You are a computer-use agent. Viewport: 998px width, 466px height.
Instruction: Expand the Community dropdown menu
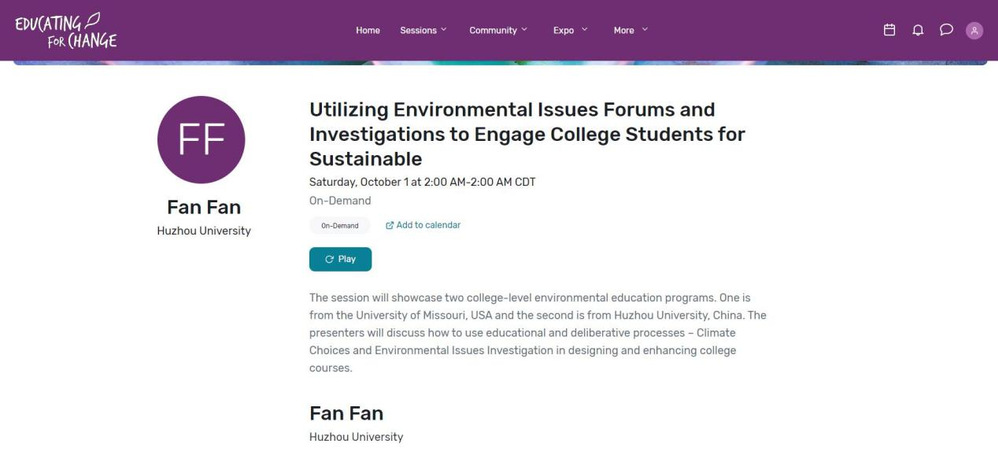pos(498,30)
